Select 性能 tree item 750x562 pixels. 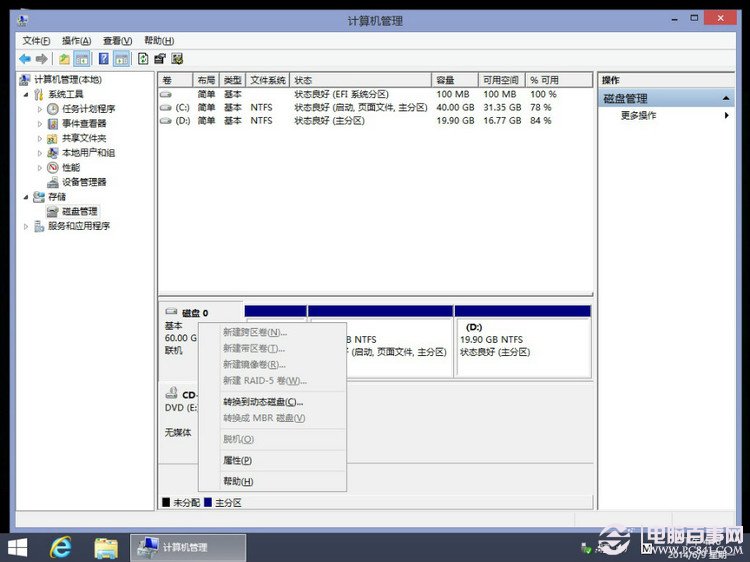point(71,167)
